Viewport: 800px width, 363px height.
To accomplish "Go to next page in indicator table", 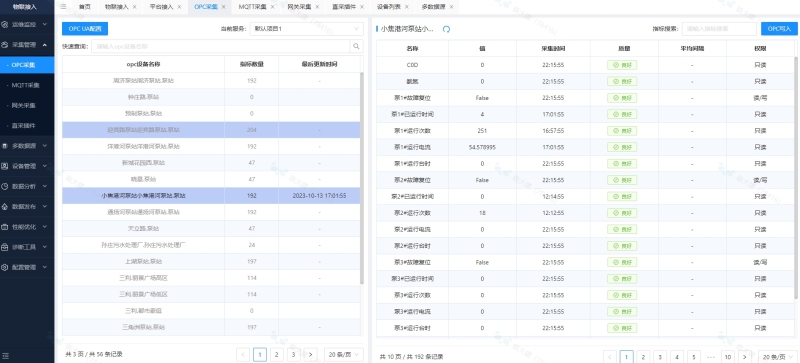I will (745, 356).
